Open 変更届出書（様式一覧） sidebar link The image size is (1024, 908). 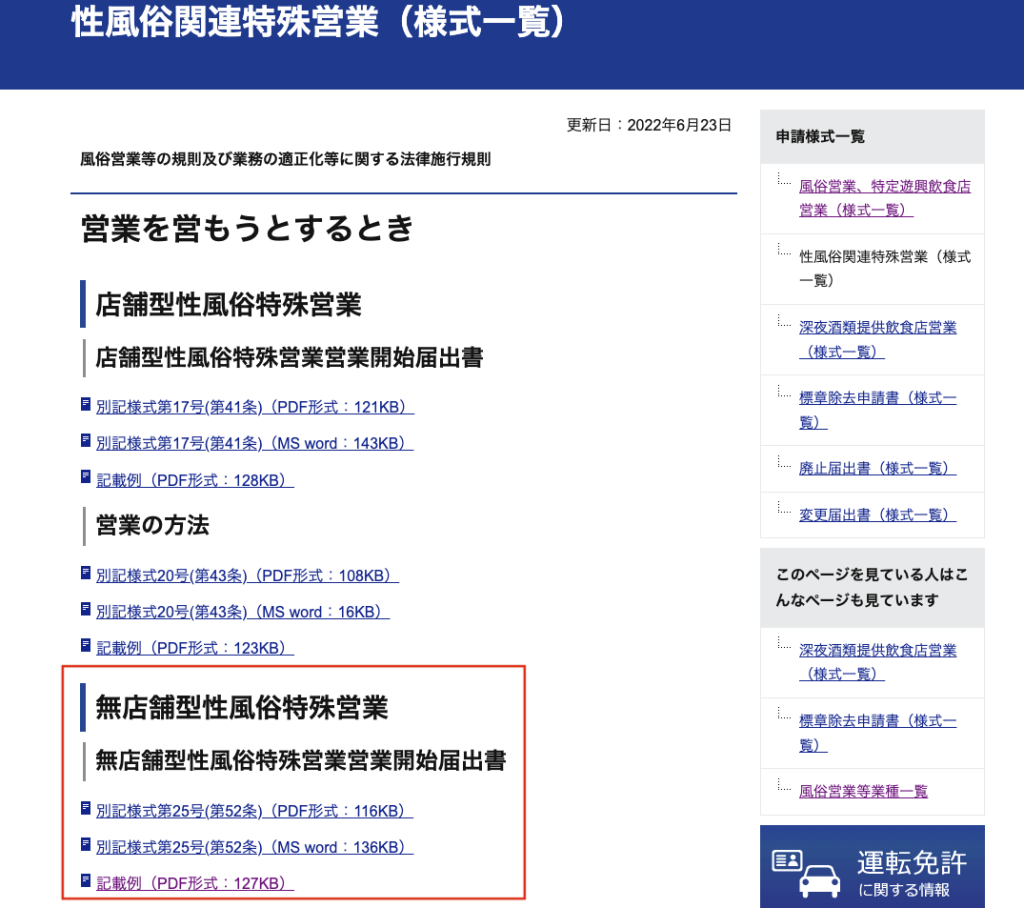point(877,515)
